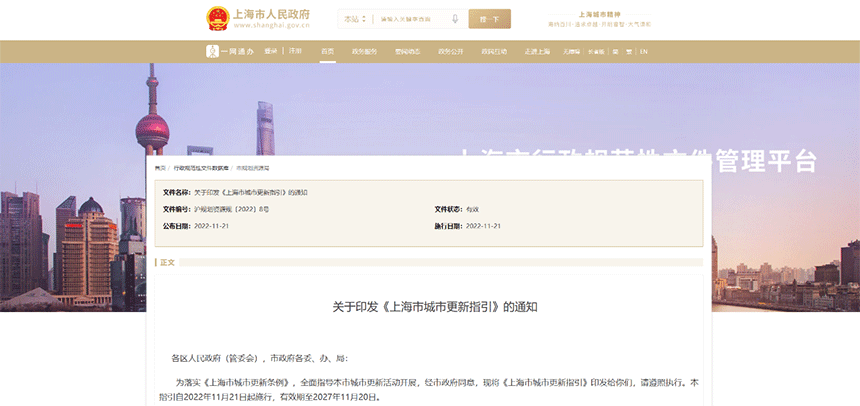The width and height of the screenshot is (860, 406).
Task: Go to the 政务公开 section
Action: point(450,51)
